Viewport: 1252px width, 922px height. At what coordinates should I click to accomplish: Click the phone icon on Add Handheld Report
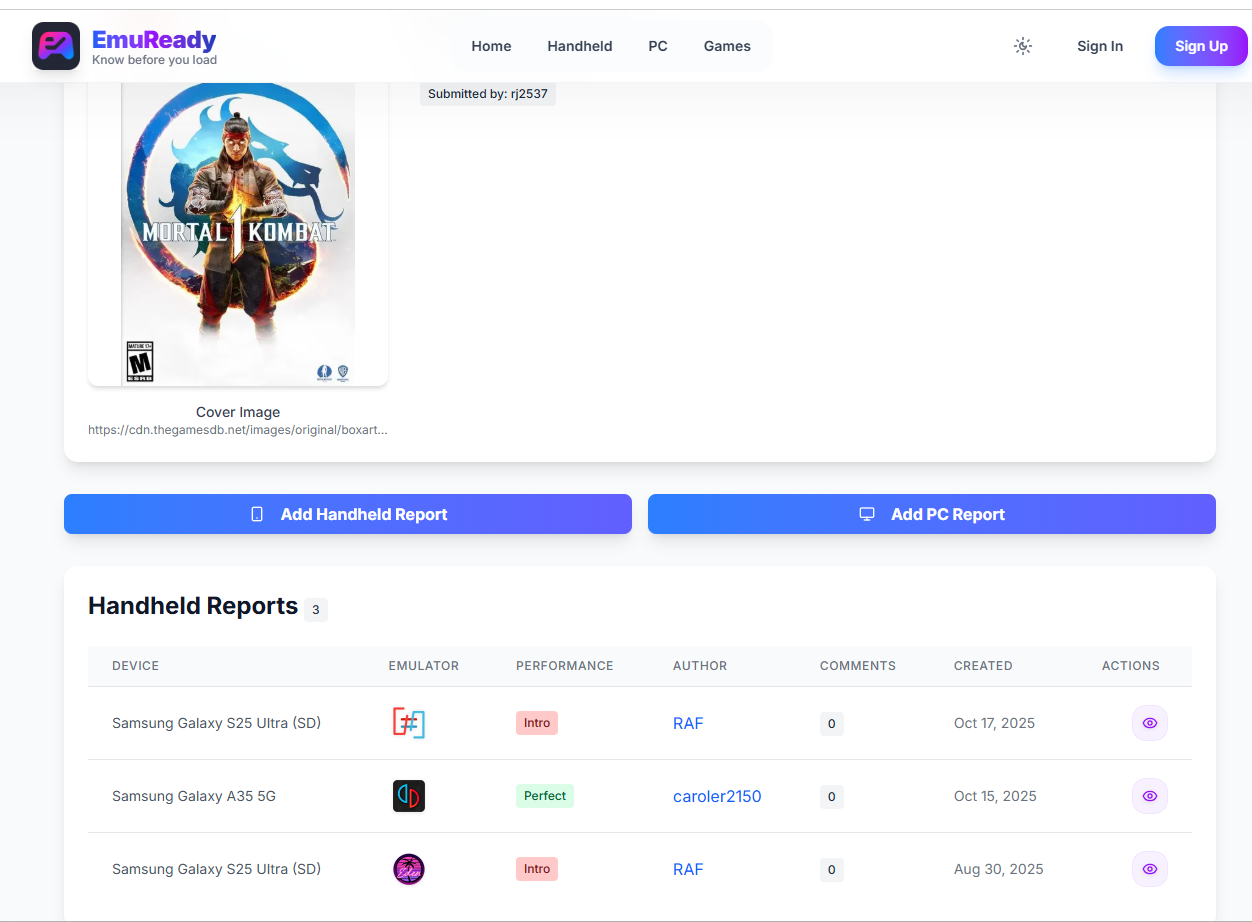(x=257, y=514)
